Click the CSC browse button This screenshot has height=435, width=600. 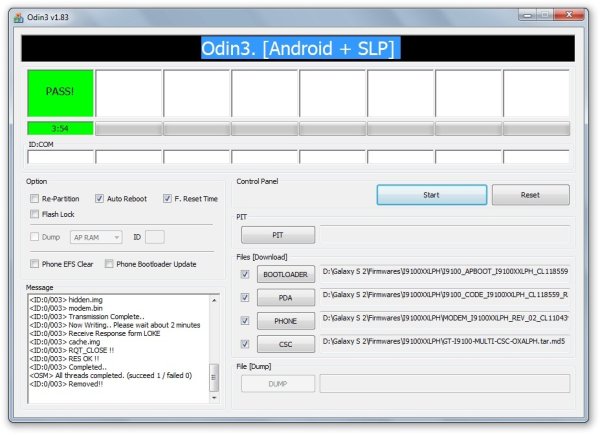285,344
